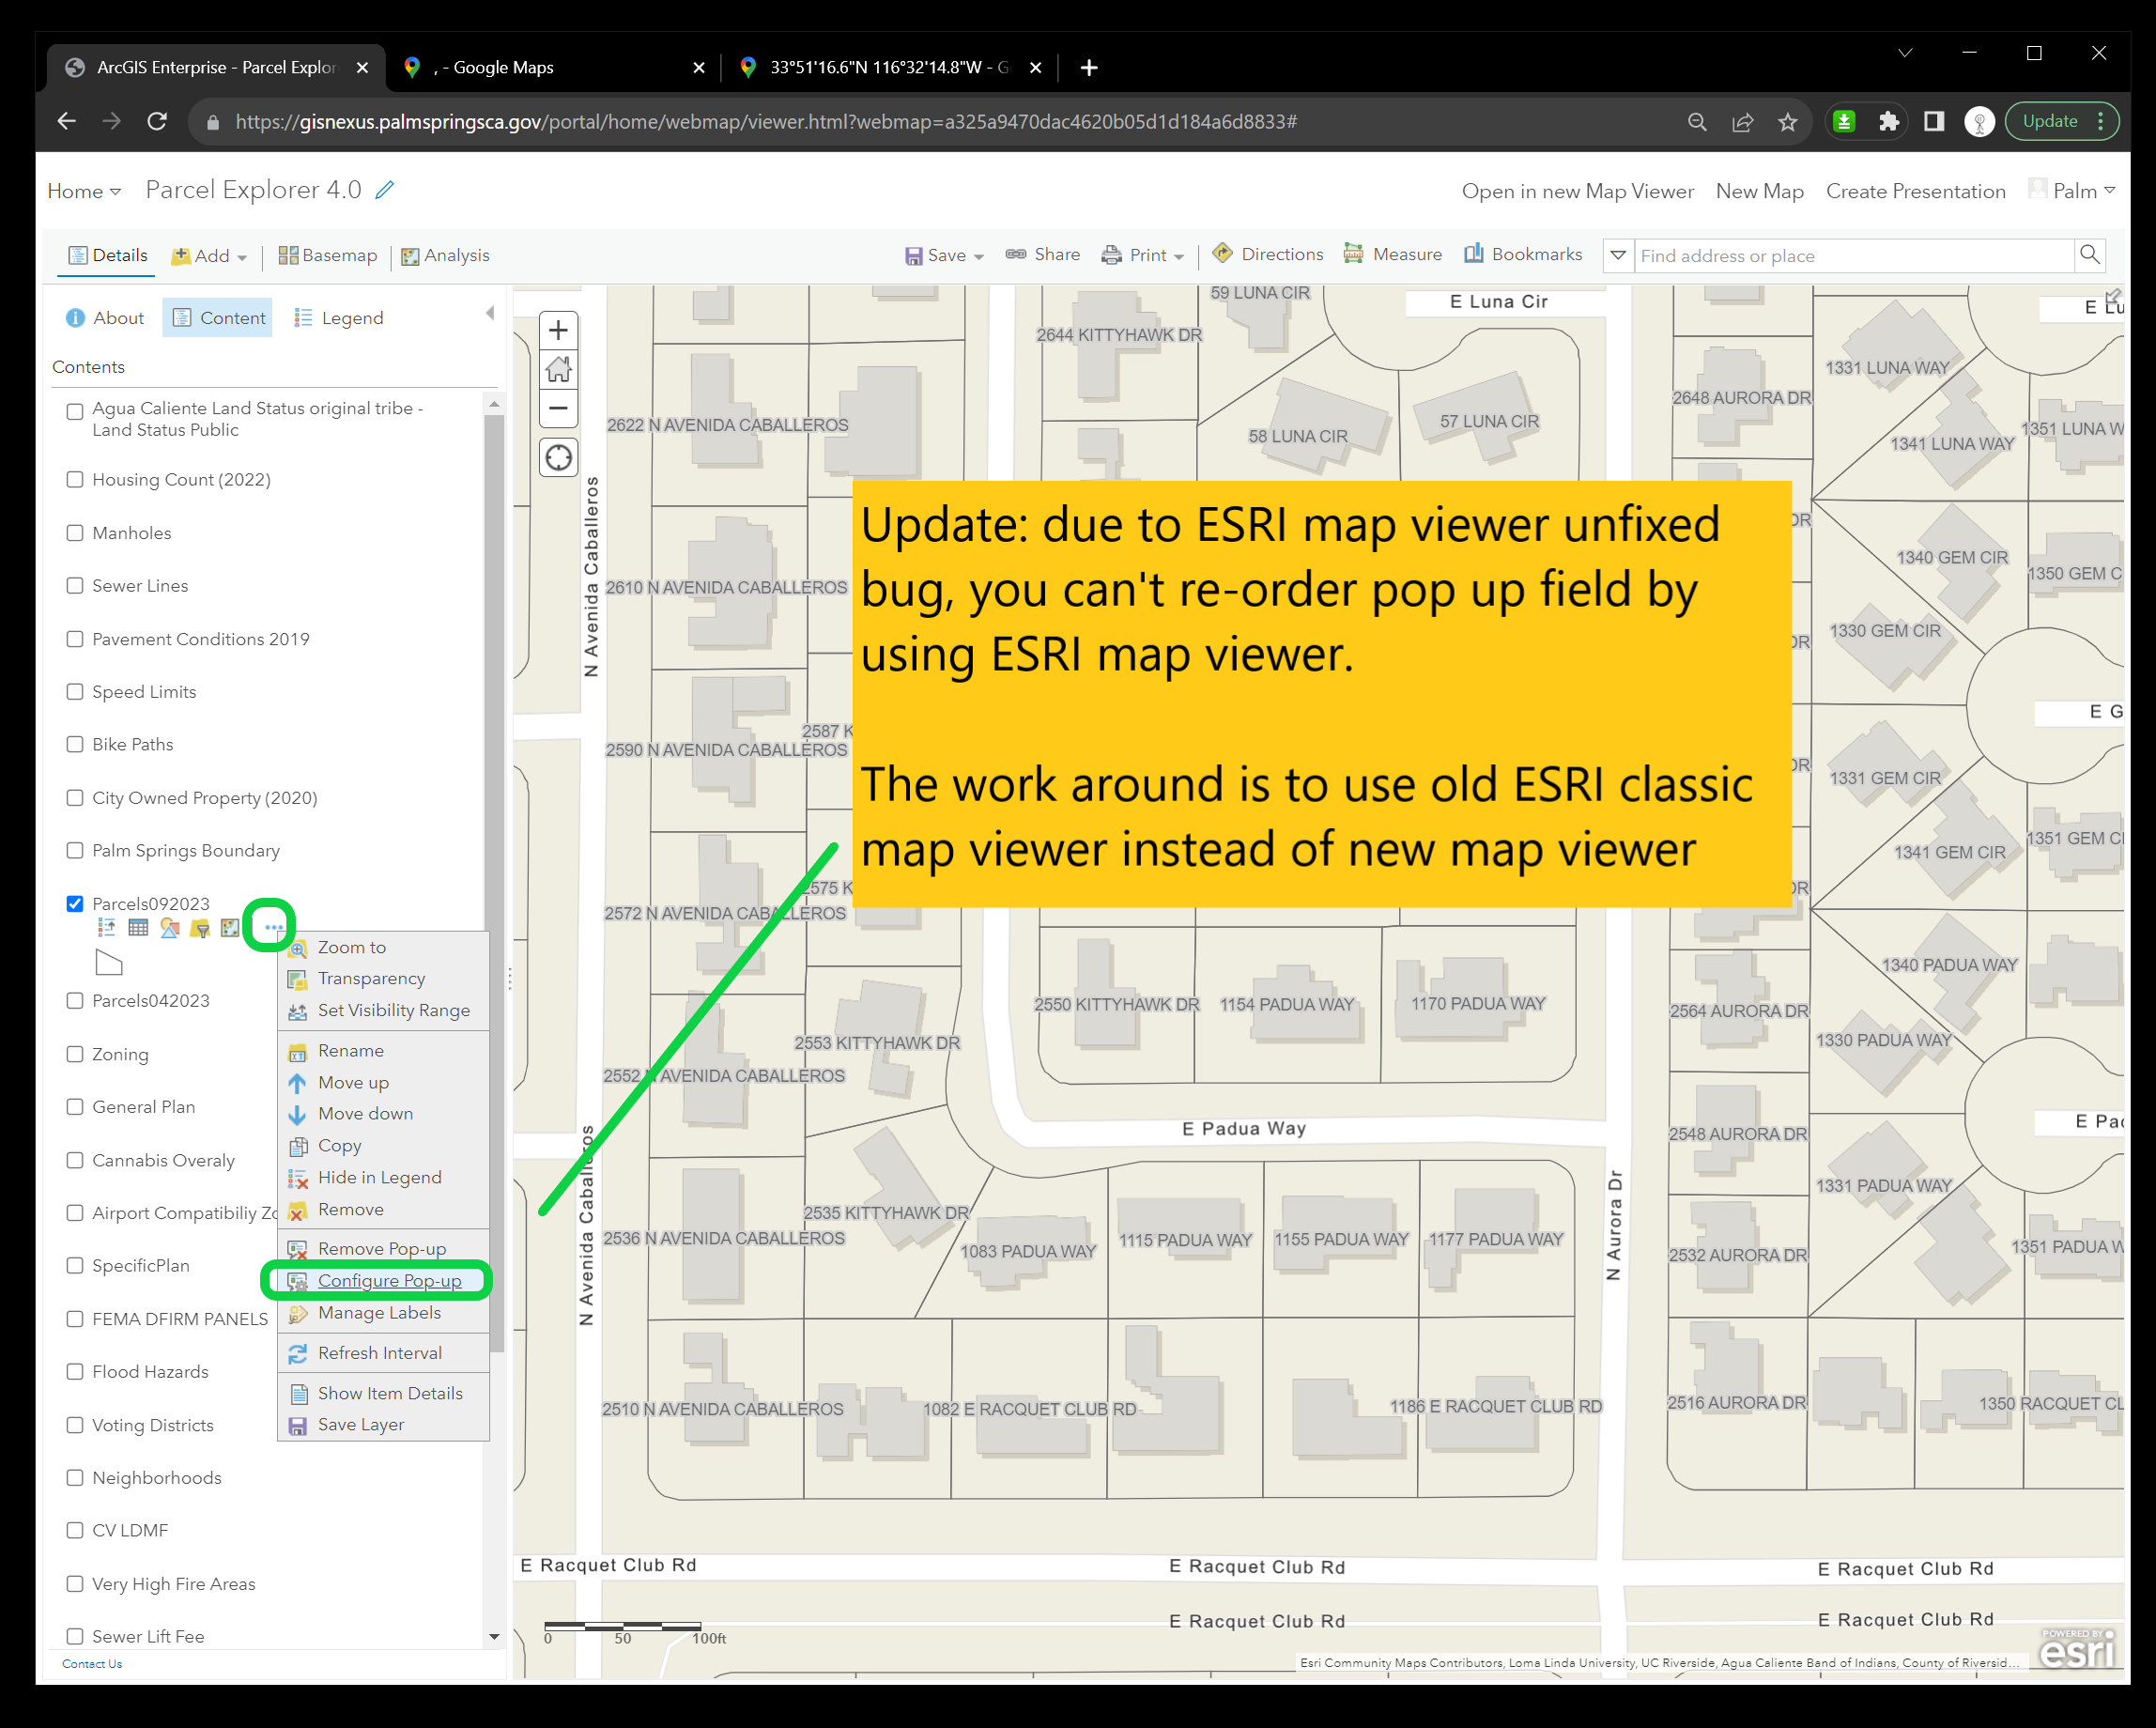Enable Pavement Conditions 2019 layer

click(x=74, y=638)
